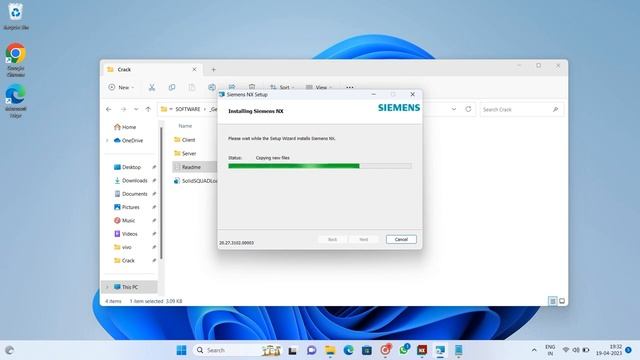
Task: Open Task View from the taskbar
Action: point(292,350)
